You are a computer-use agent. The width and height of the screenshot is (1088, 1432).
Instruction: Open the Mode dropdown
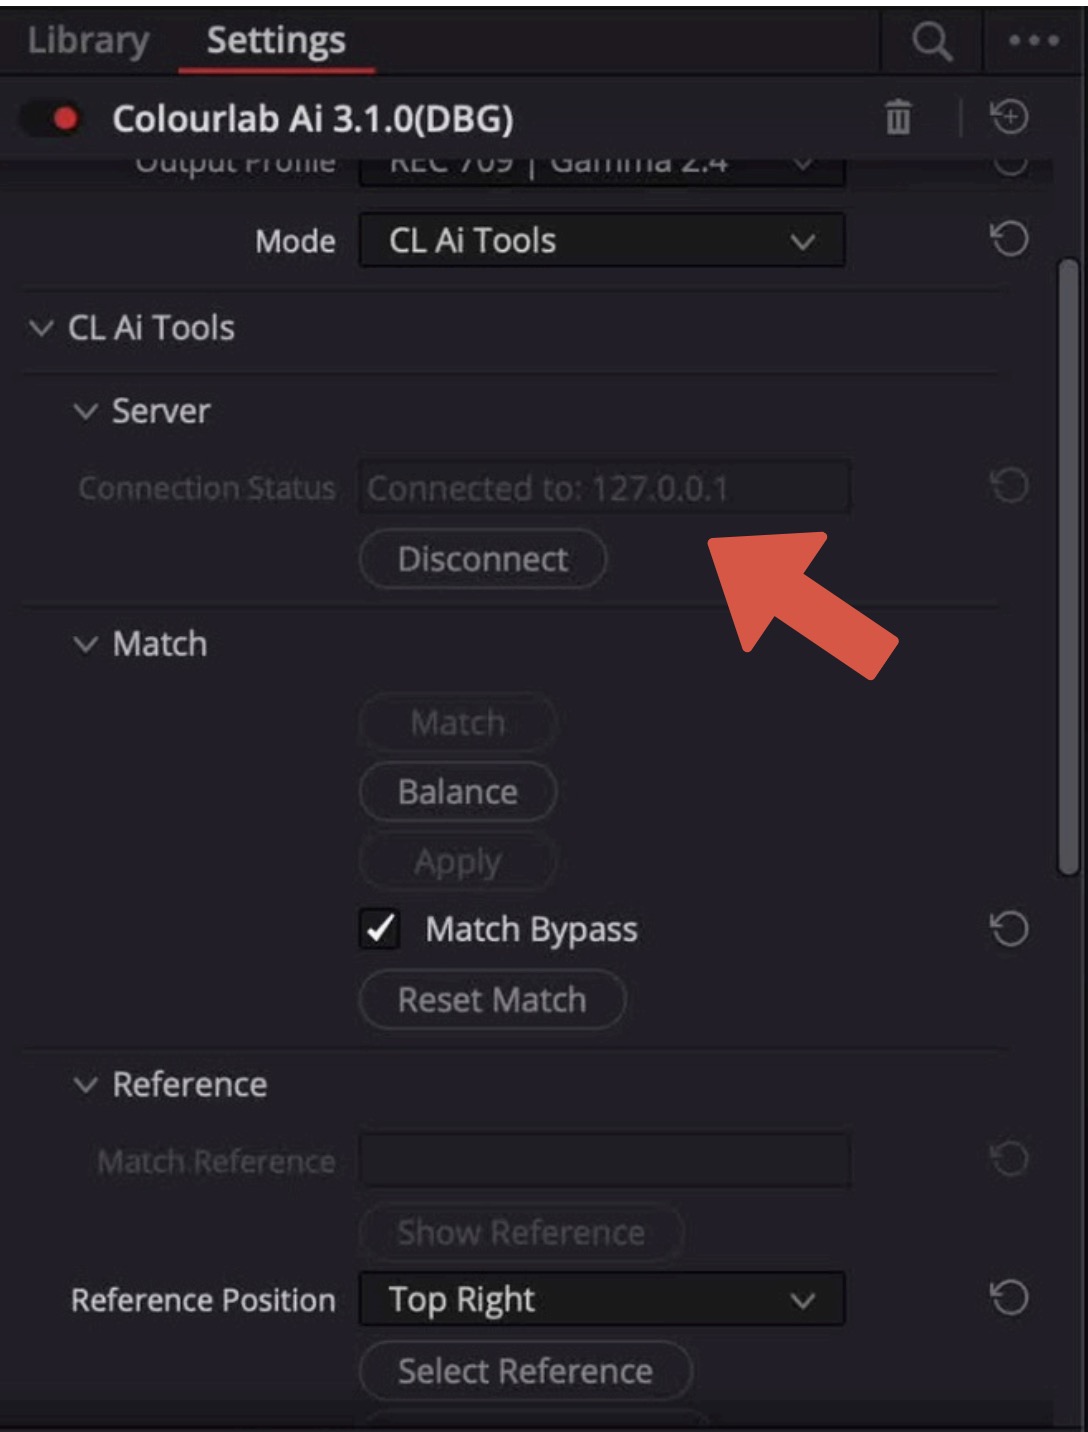602,241
